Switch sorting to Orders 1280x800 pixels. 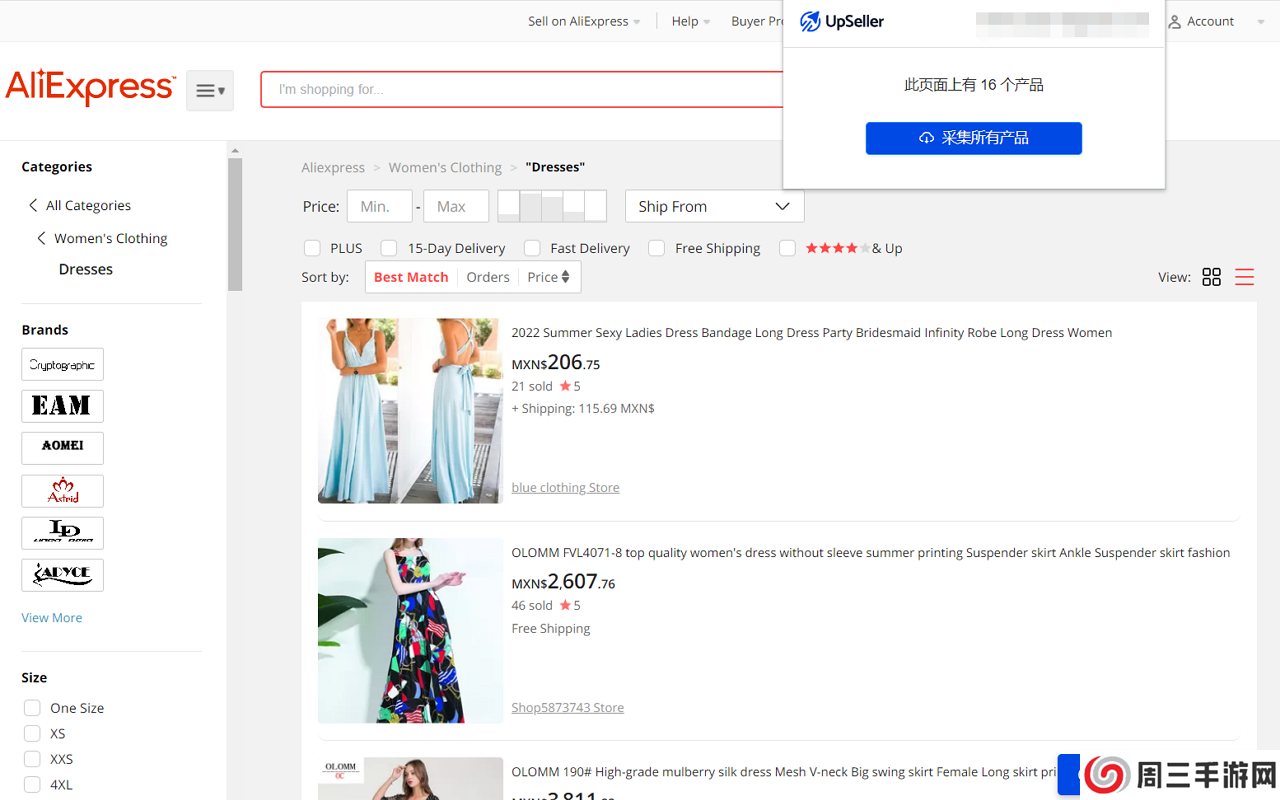click(487, 276)
